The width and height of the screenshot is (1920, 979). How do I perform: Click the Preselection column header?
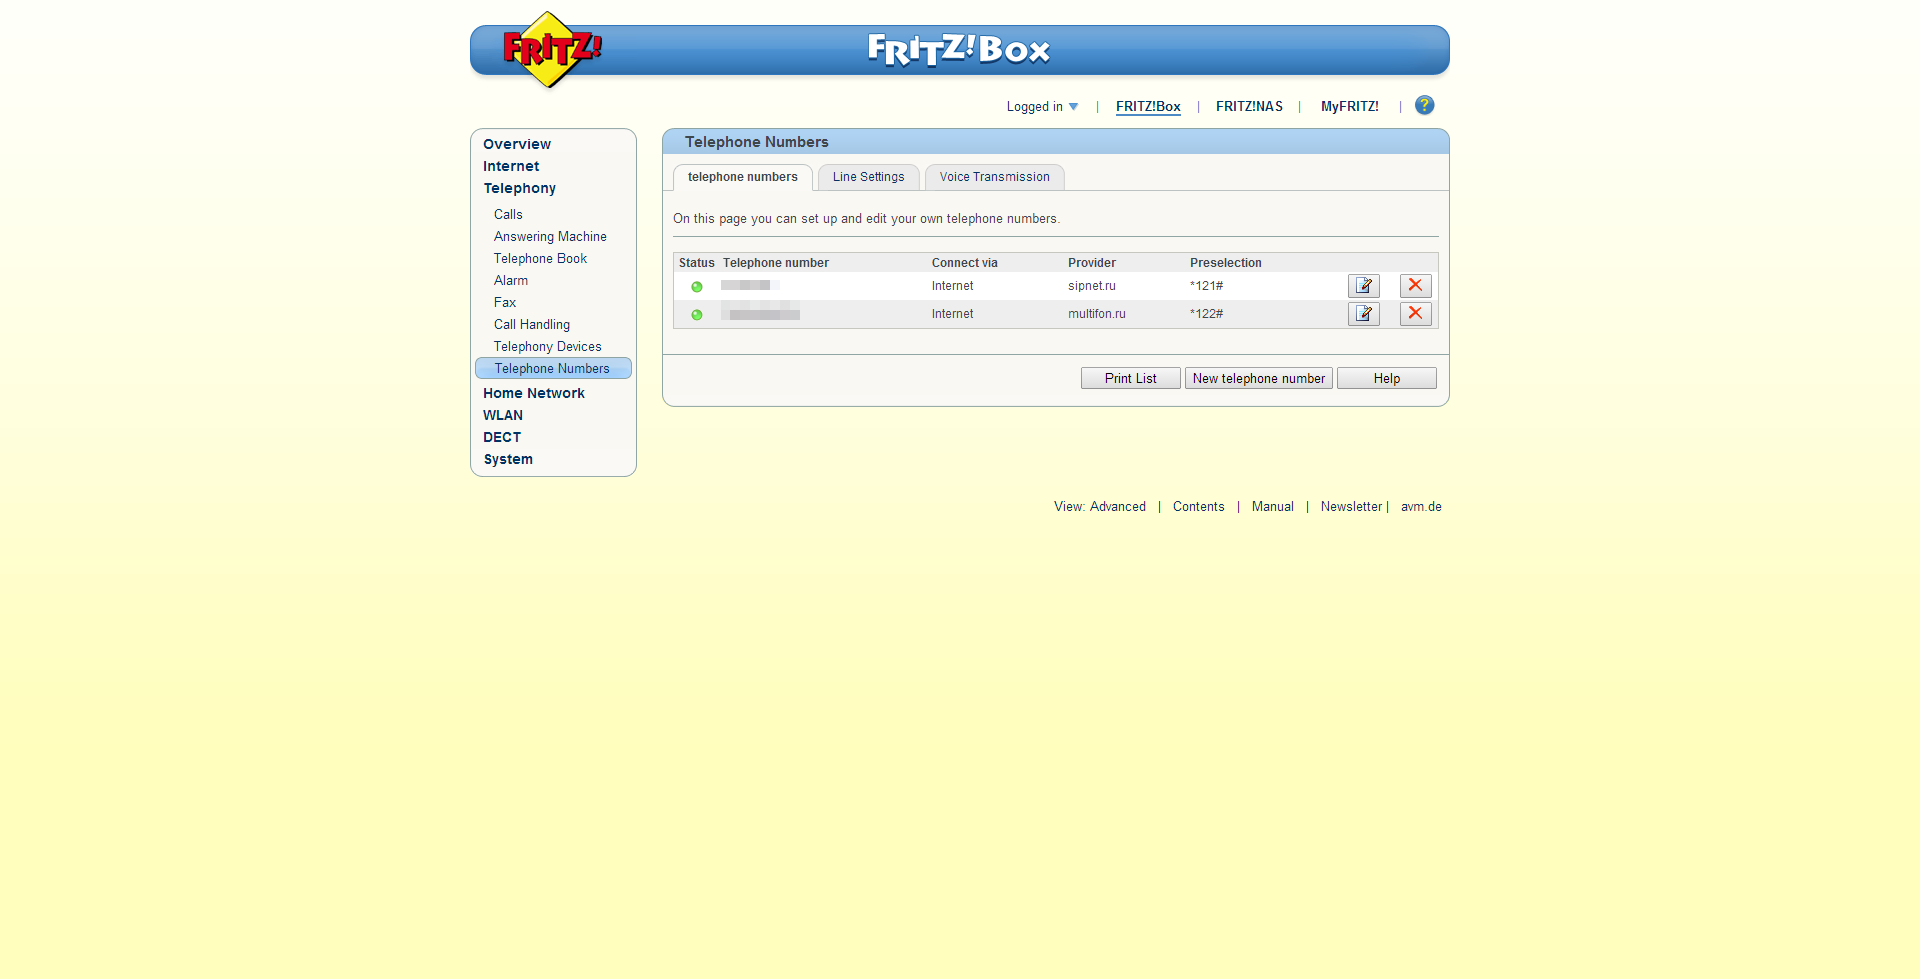coord(1226,263)
